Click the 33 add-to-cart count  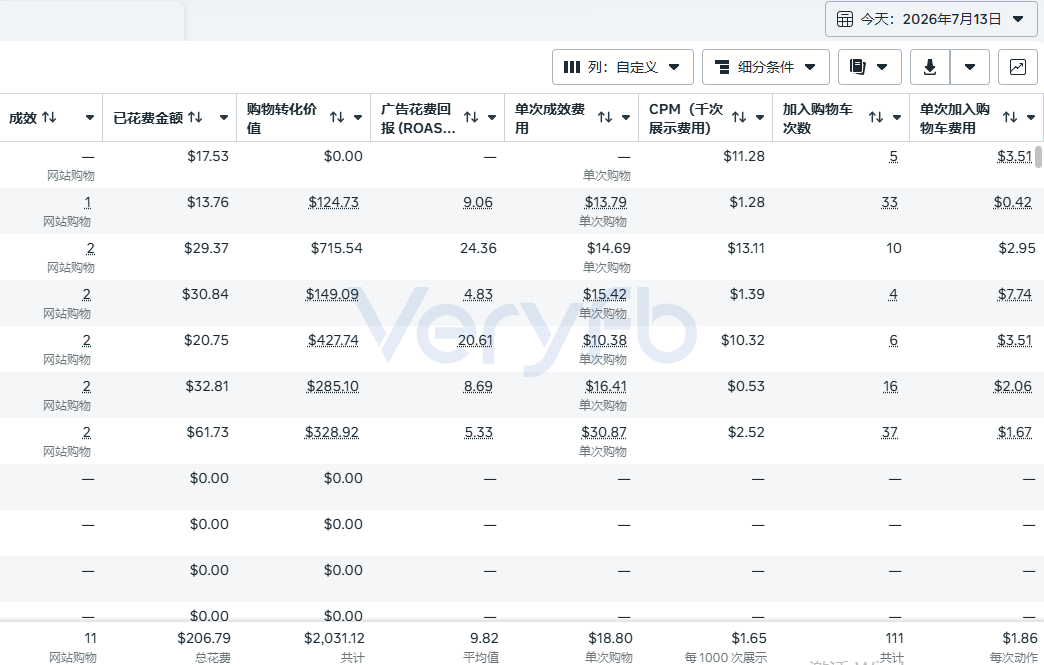(890, 202)
